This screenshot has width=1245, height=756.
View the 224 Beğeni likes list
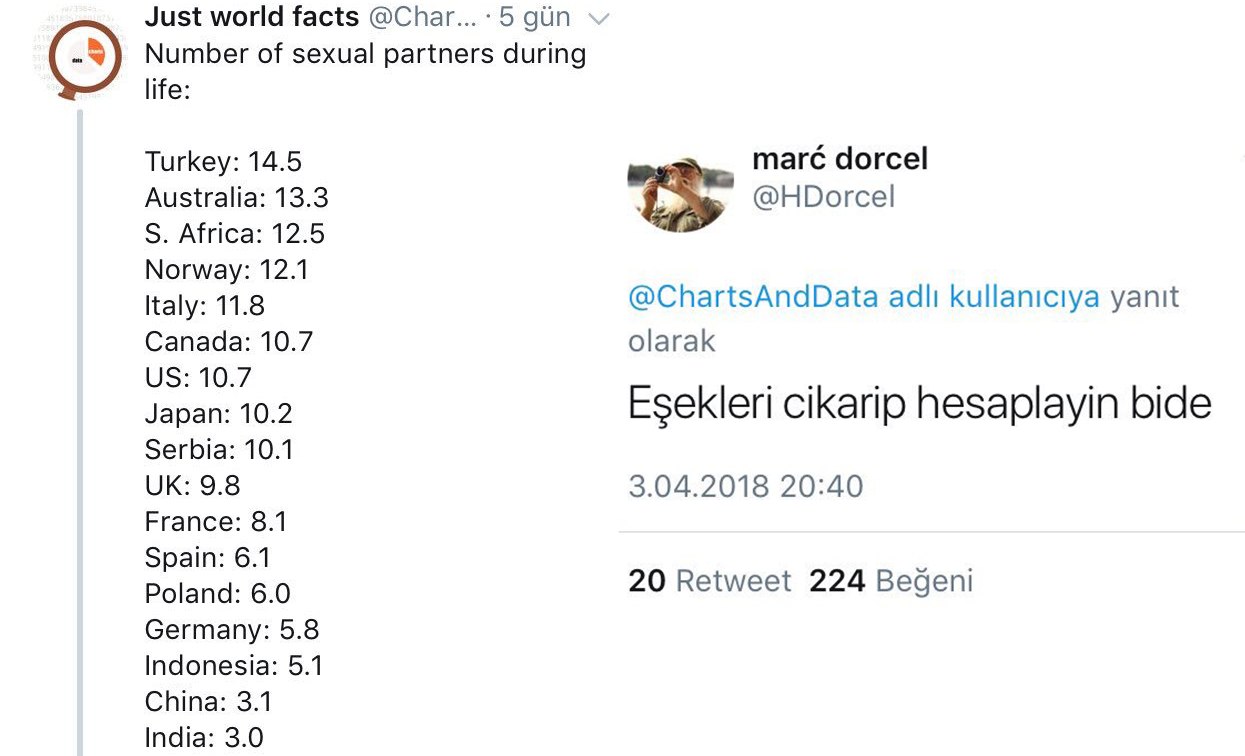(x=891, y=581)
